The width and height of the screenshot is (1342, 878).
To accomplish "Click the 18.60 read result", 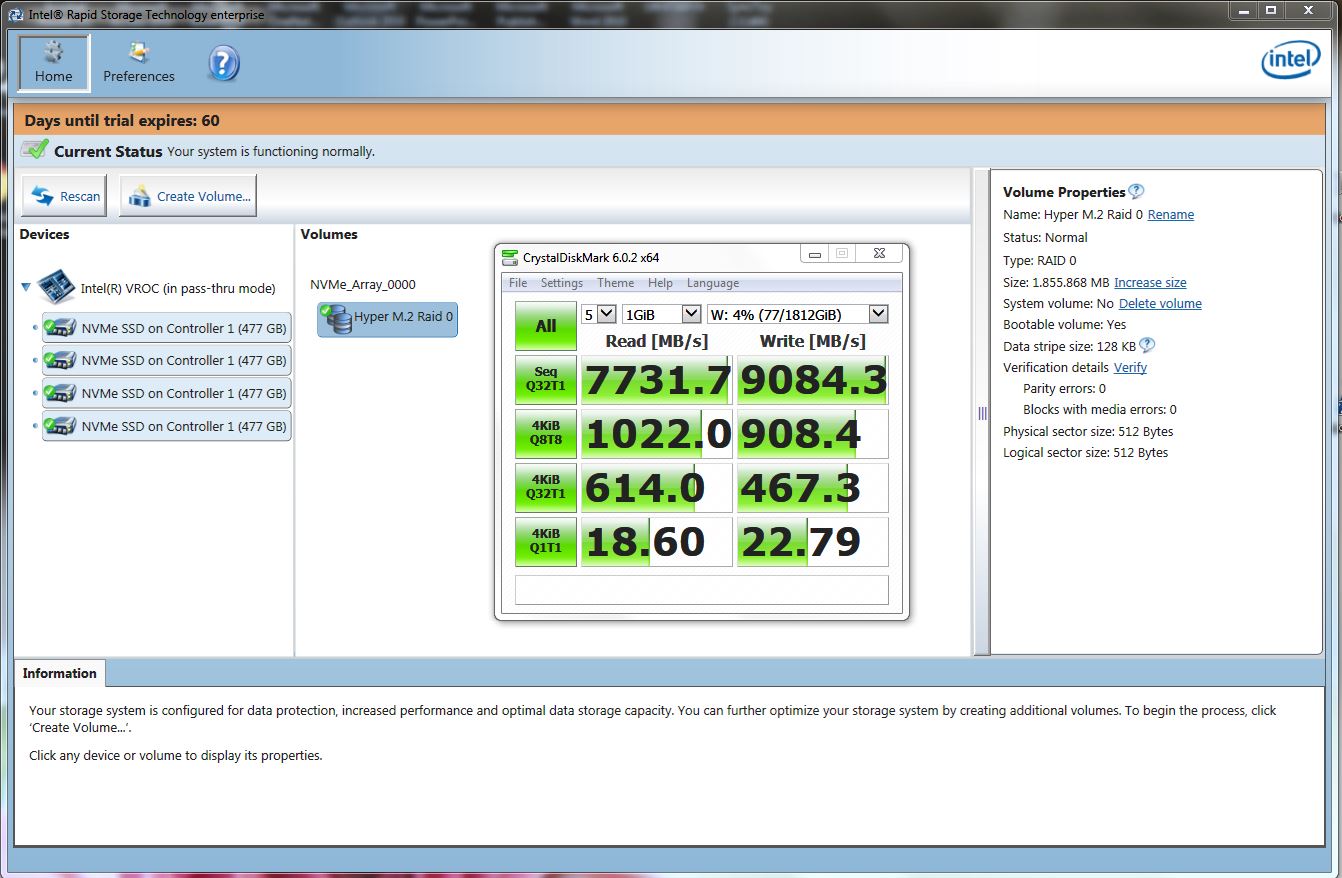I will pos(657,542).
